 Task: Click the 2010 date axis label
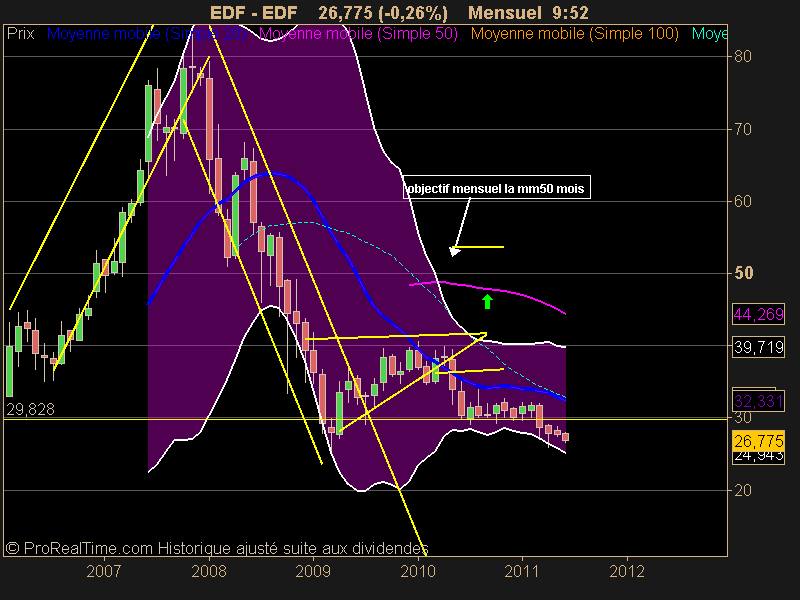[418, 571]
